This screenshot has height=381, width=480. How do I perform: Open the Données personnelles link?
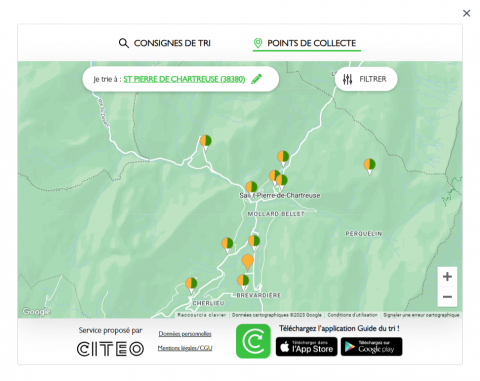185,334
